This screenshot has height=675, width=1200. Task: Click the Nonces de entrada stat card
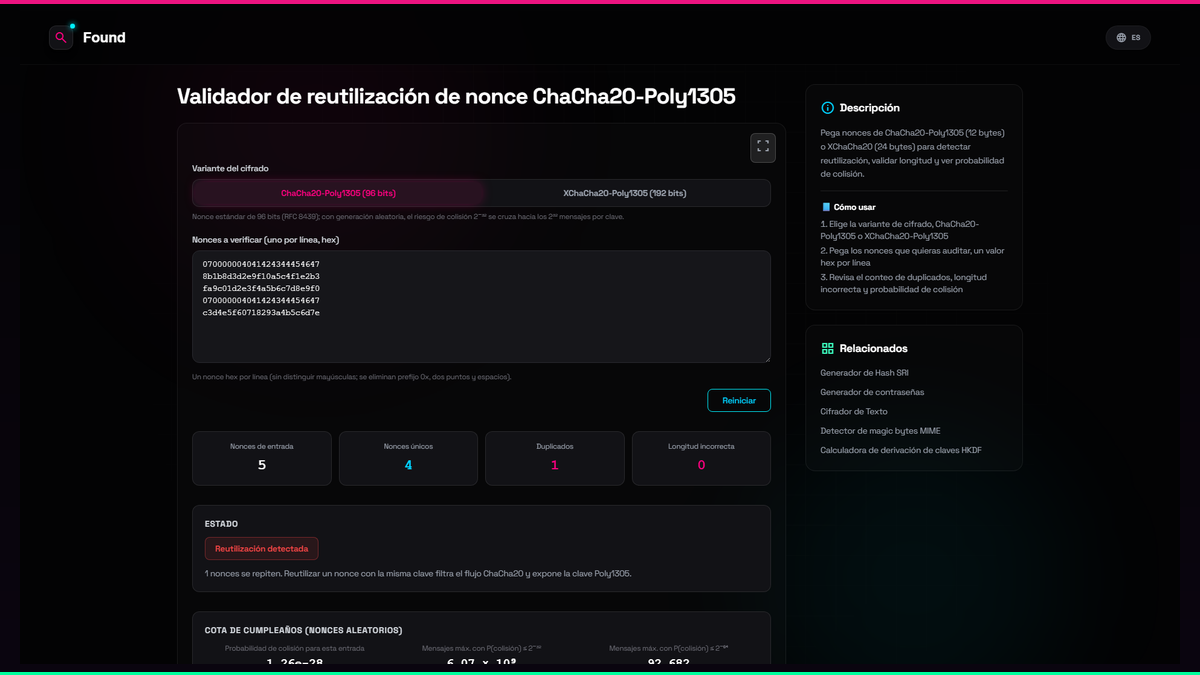click(x=262, y=458)
